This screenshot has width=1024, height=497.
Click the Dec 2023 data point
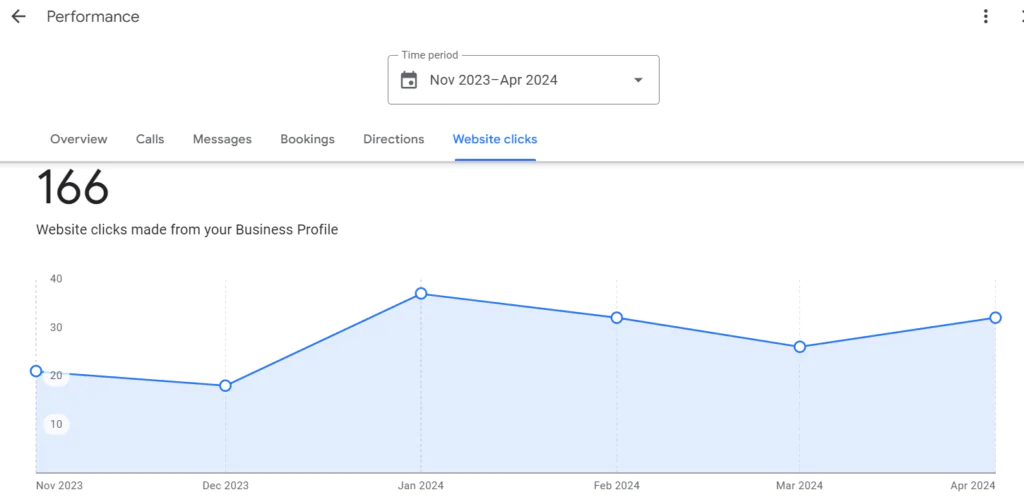pyautogui.click(x=225, y=386)
